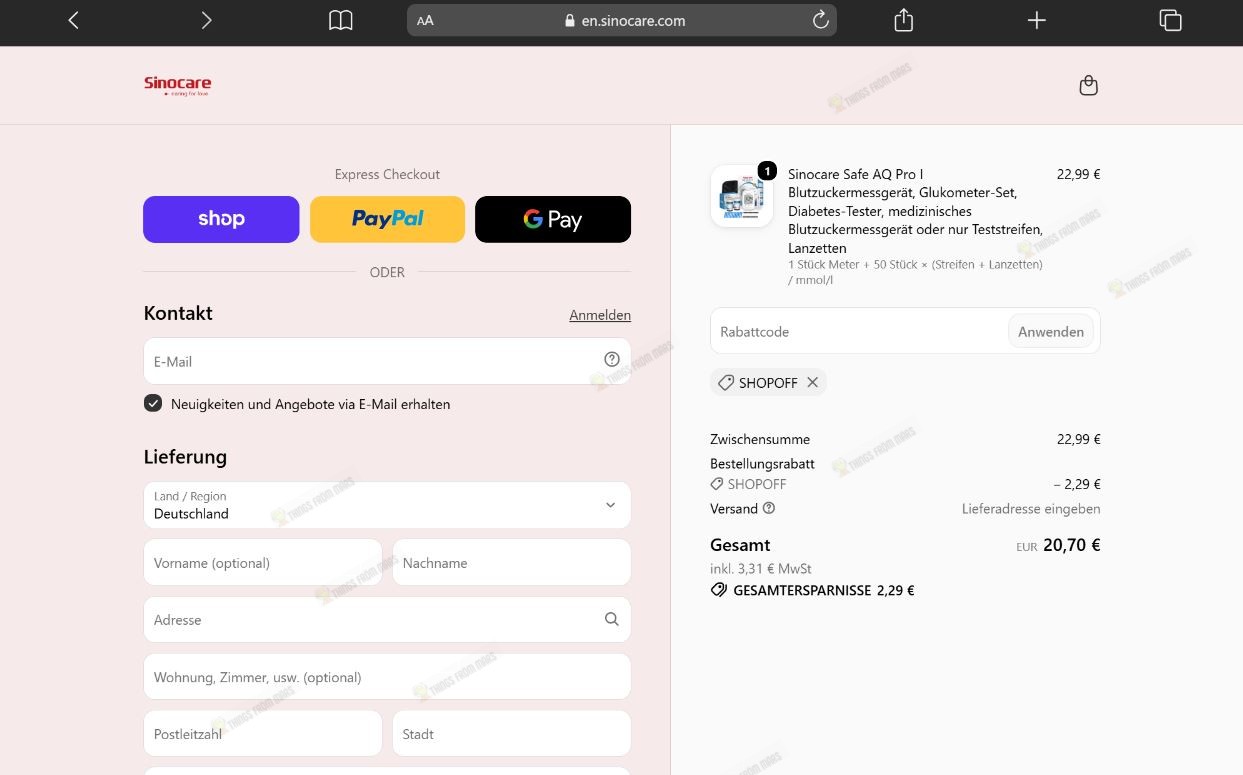Screen dimensions: 1243x775
Task: Click the − 2,29 € discount amount
Action: click(1077, 484)
